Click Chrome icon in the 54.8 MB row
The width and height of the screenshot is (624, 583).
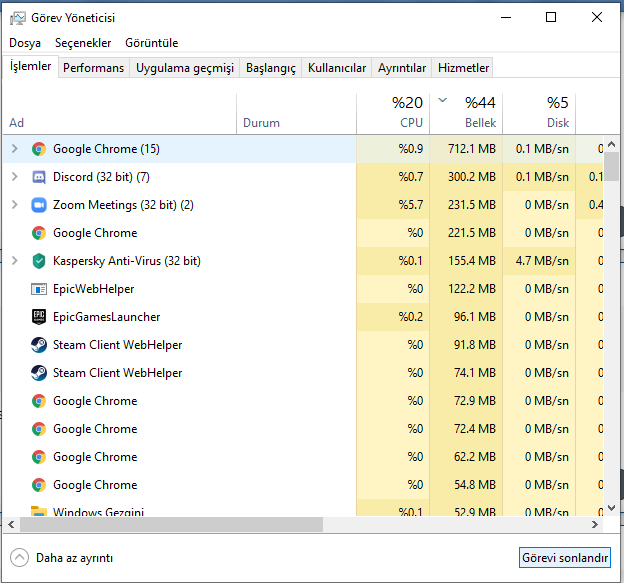(39, 485)
